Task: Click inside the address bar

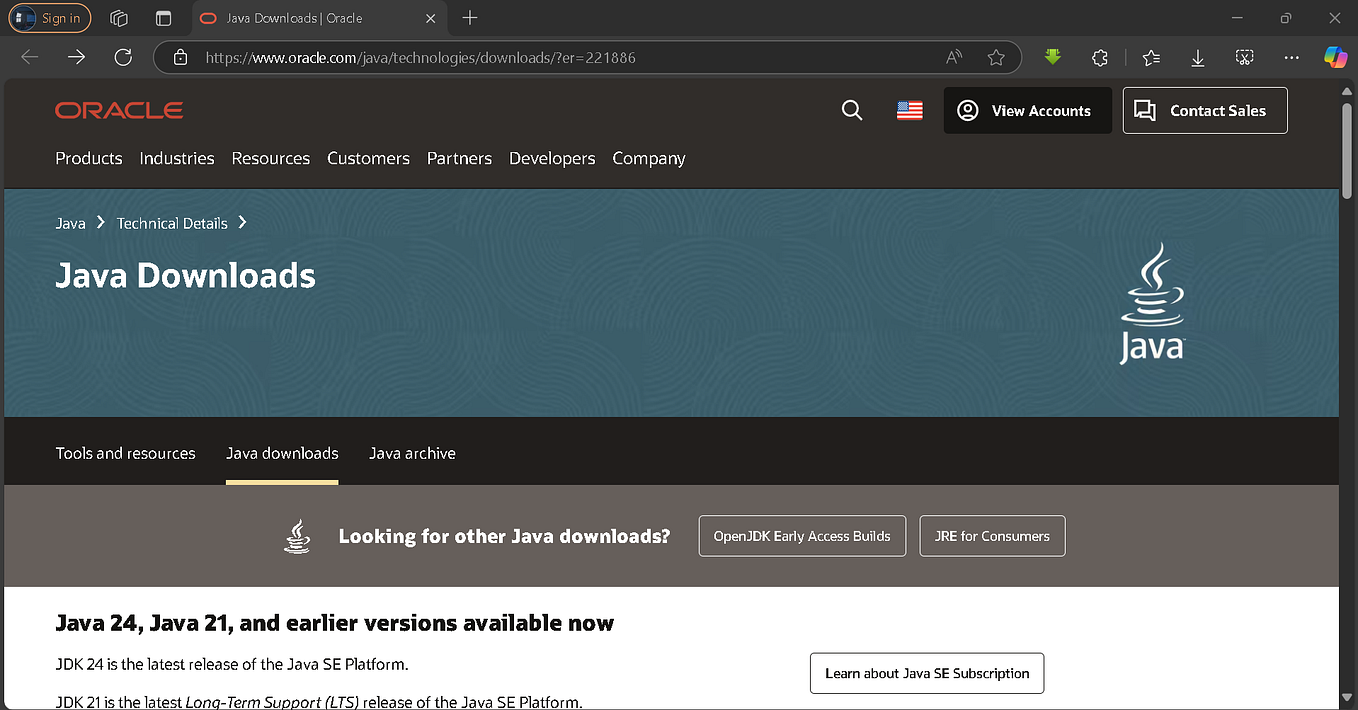Action: point(500,57)
